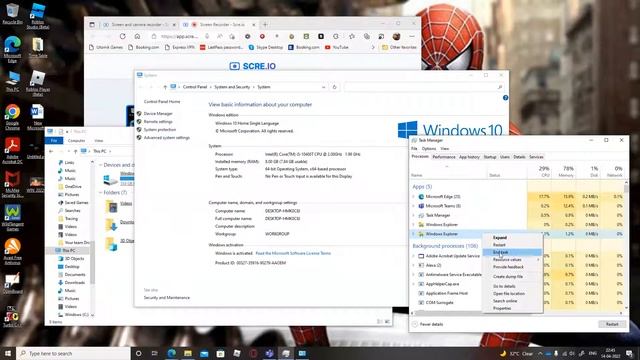Open System protection link
This screenshot has height=360, width=640.
coord(160,129)
